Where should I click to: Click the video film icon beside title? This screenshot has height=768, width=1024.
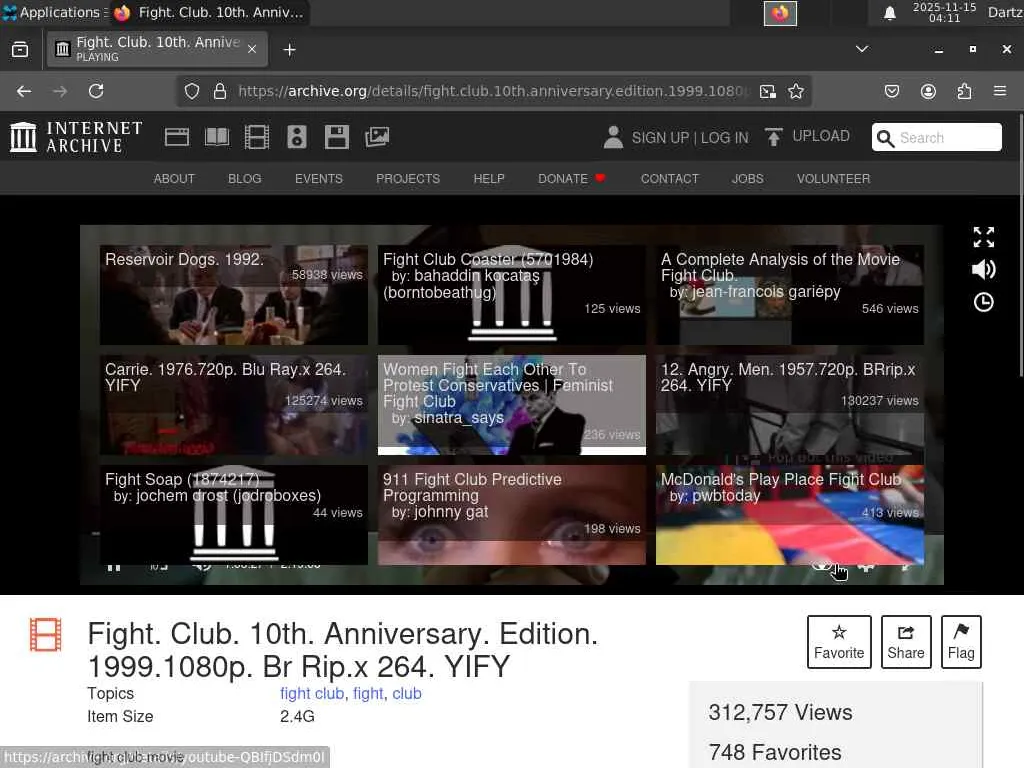click(46, 635)
